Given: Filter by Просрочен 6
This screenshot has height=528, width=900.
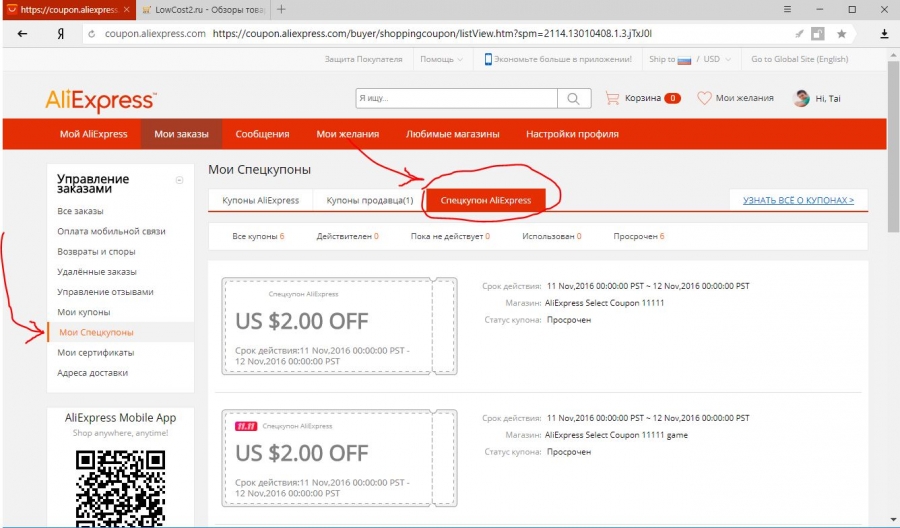Looking at the screenshot, I should point(638,236).
